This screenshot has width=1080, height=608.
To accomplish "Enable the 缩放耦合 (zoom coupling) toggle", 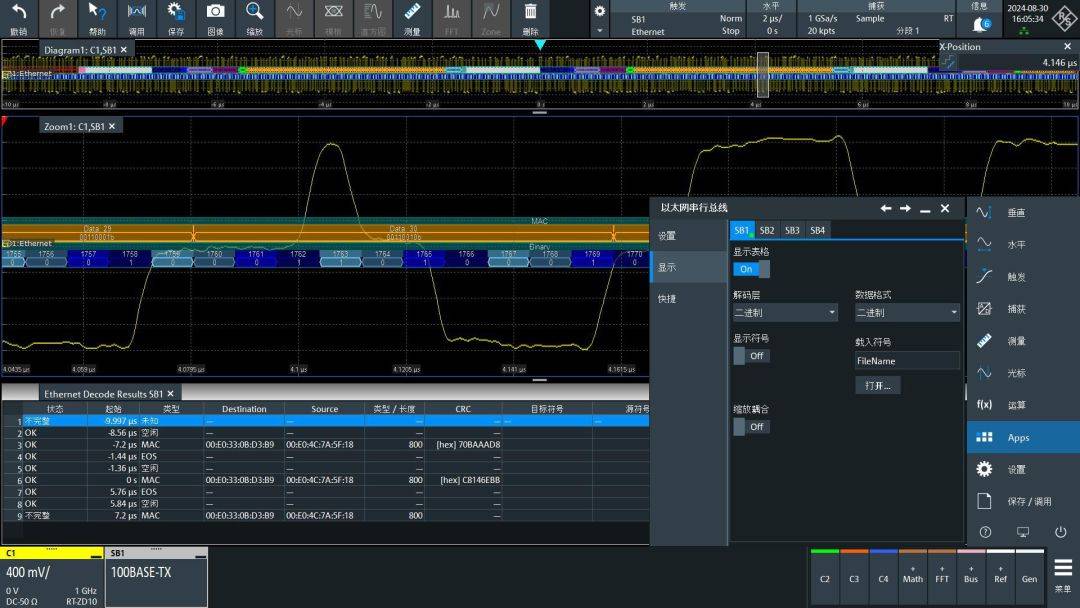I will coord(751,427).
